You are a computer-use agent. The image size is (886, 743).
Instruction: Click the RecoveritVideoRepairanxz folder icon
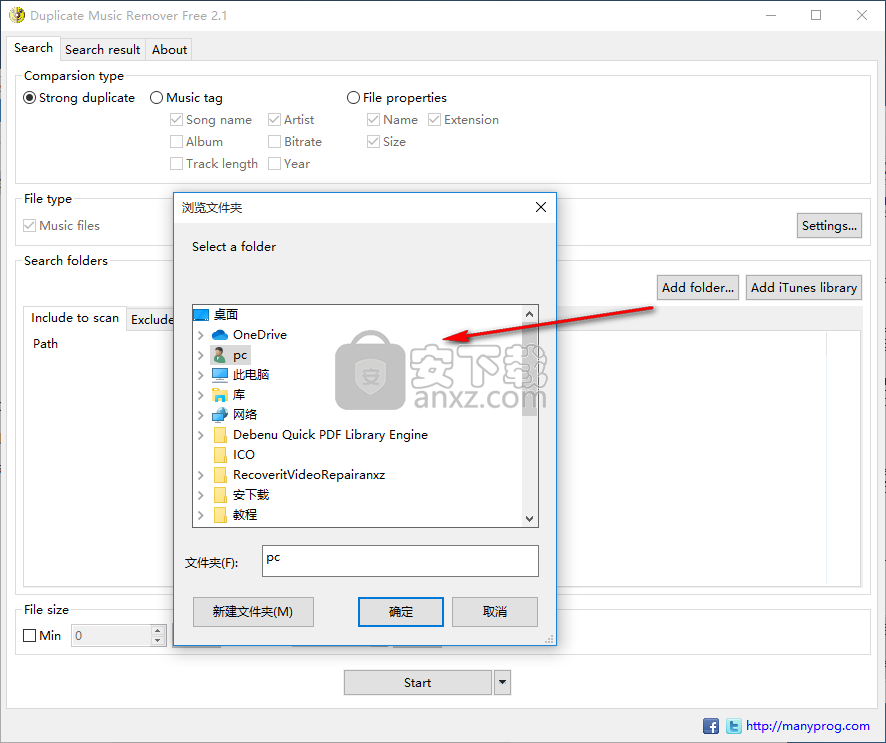[220, 475]
